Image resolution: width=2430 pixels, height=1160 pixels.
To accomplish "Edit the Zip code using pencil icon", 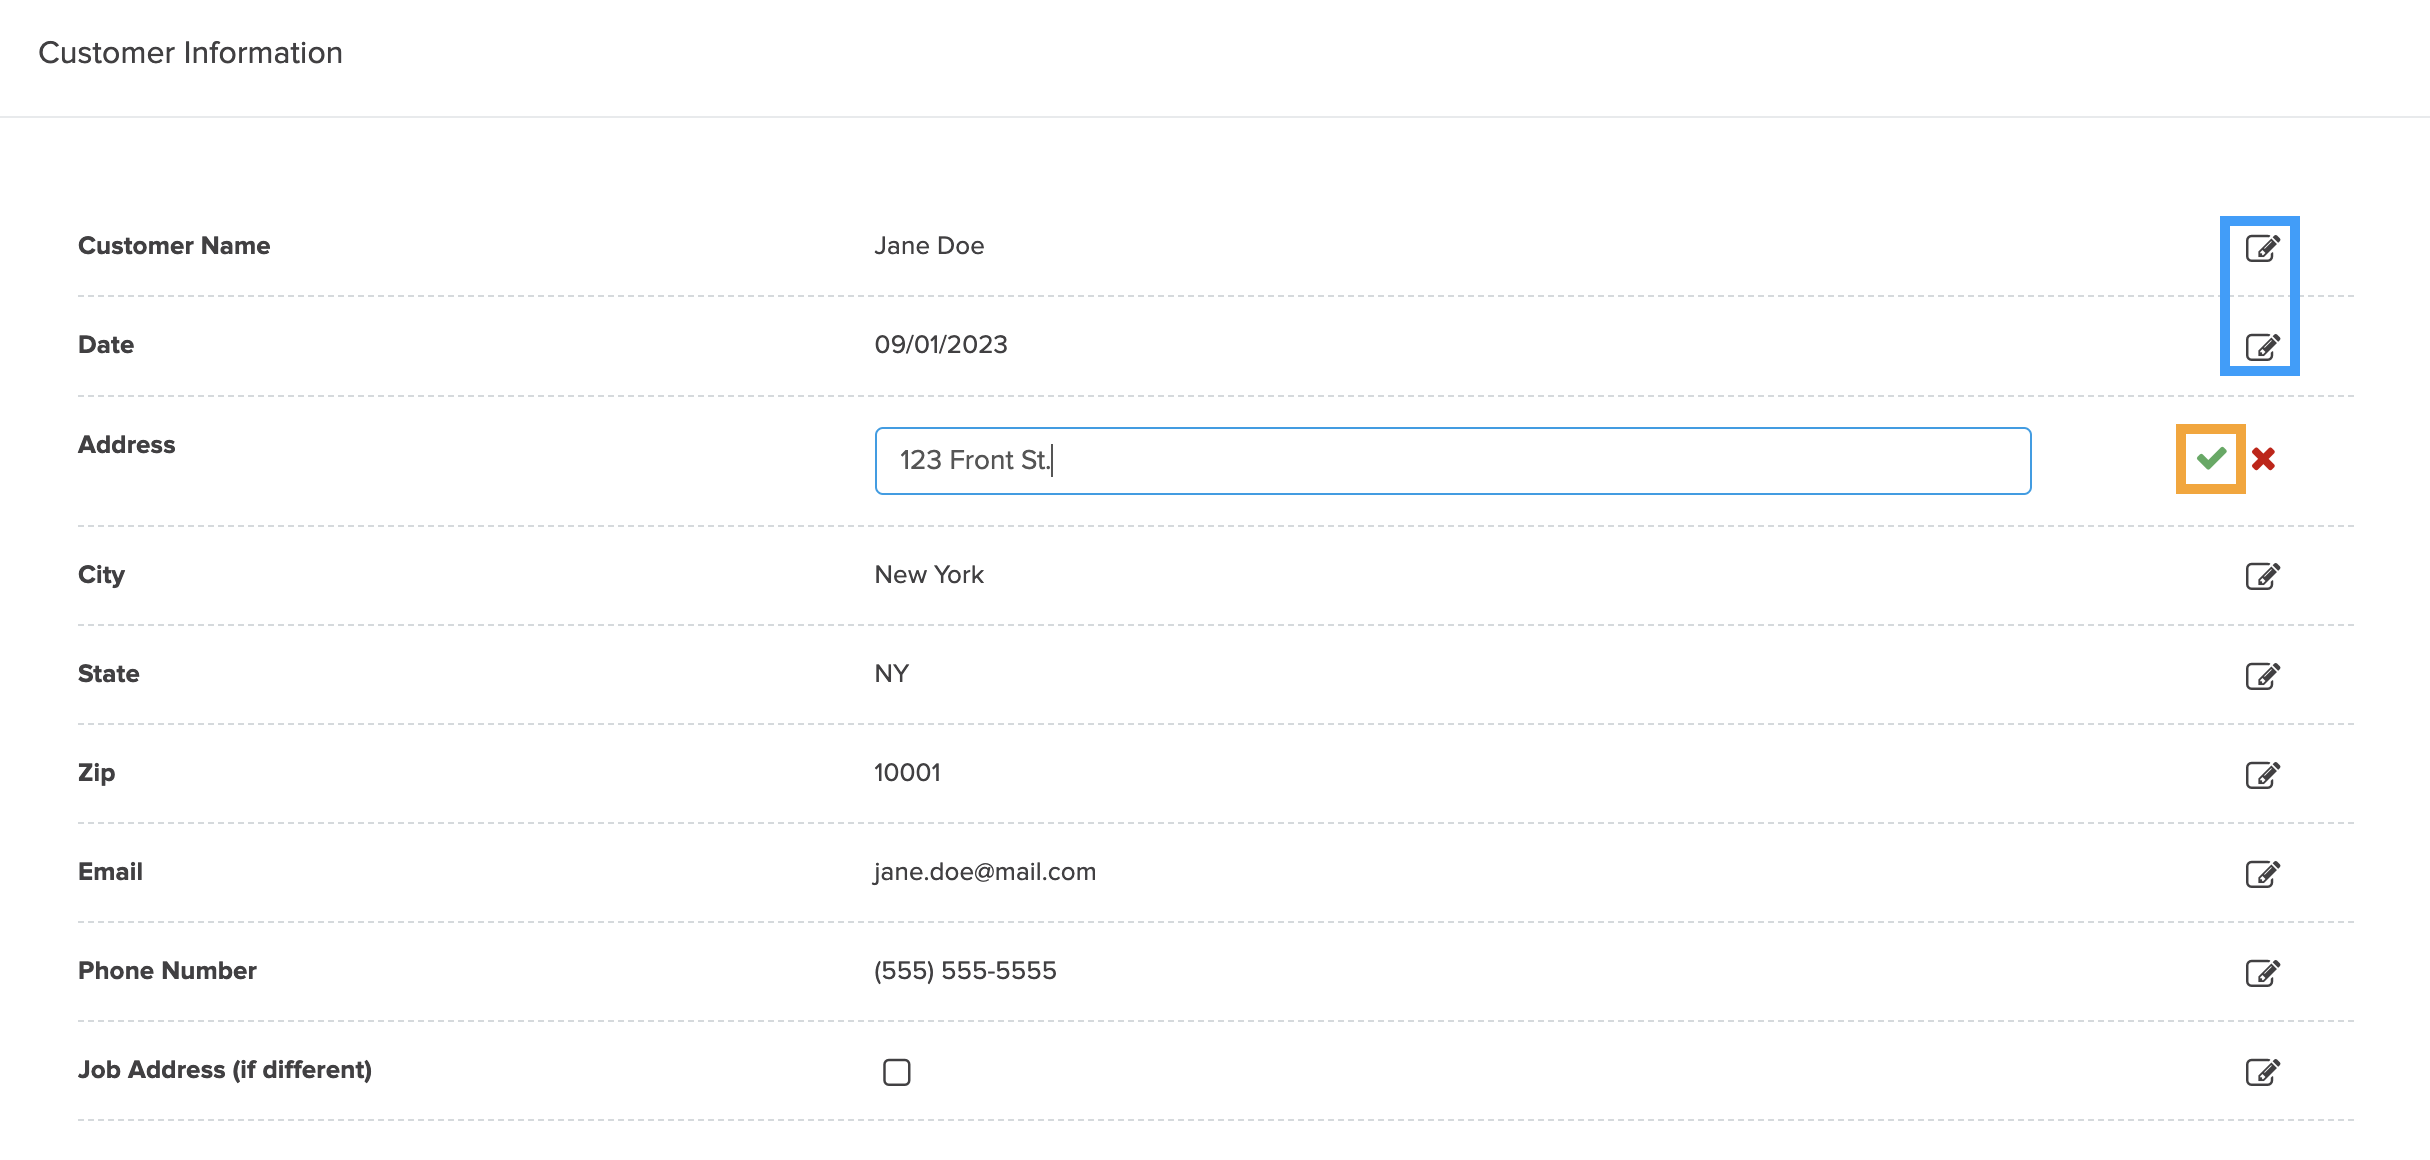I will pyautogui.click(x=2262, y=775).
